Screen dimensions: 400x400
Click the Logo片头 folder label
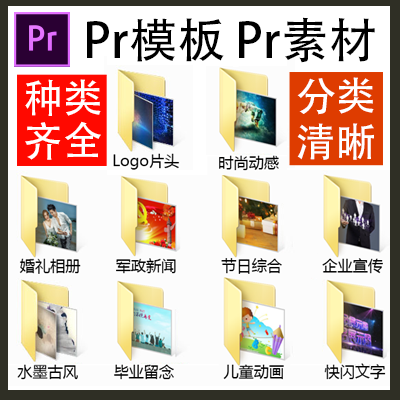tap(146, 162)
